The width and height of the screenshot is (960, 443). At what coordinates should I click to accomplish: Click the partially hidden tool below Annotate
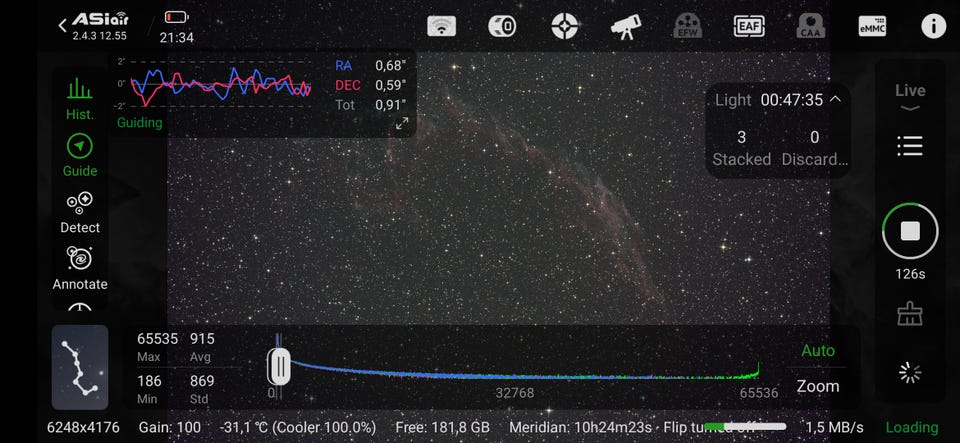(80, 308)
